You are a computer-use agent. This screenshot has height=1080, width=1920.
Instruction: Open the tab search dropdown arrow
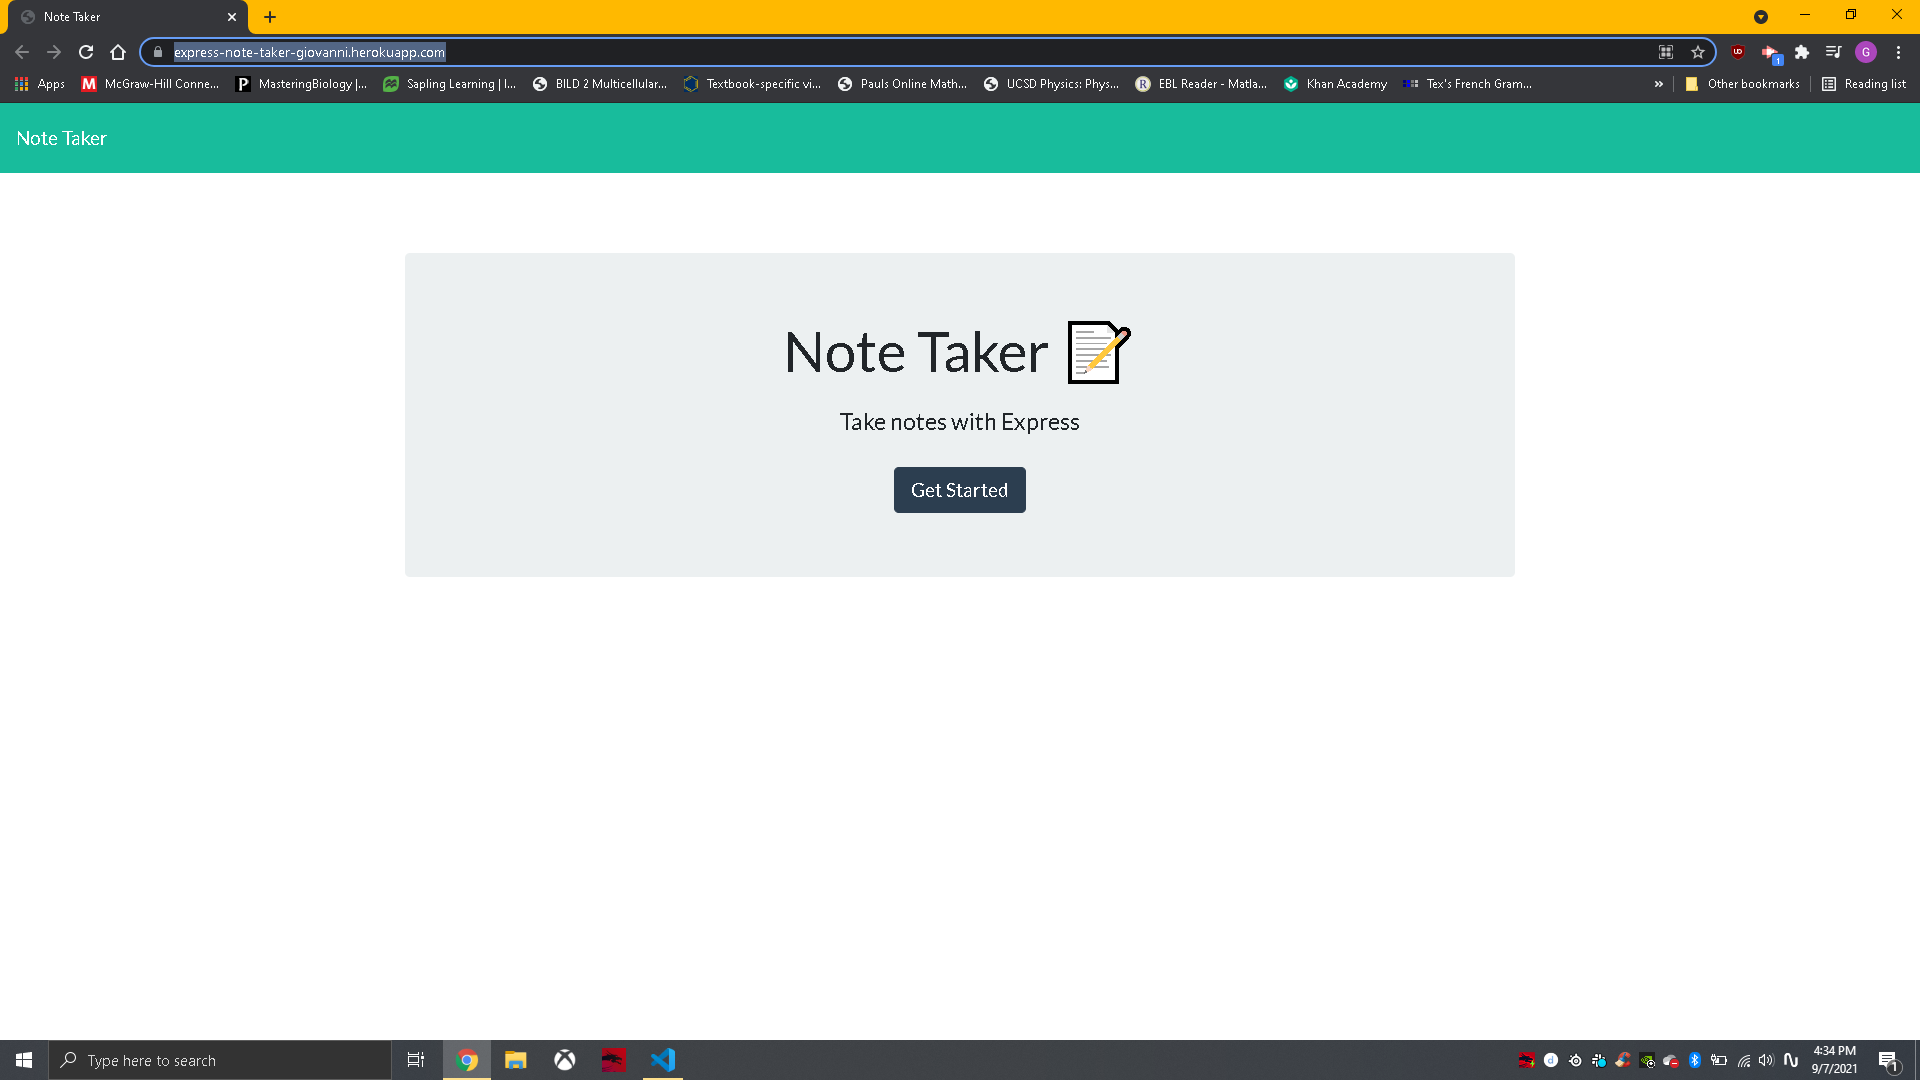coord(1761,16)
